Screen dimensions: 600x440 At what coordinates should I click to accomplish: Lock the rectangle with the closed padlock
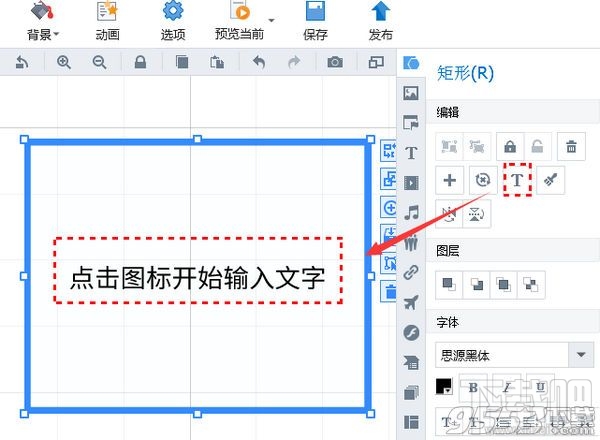tap(510, 147)
